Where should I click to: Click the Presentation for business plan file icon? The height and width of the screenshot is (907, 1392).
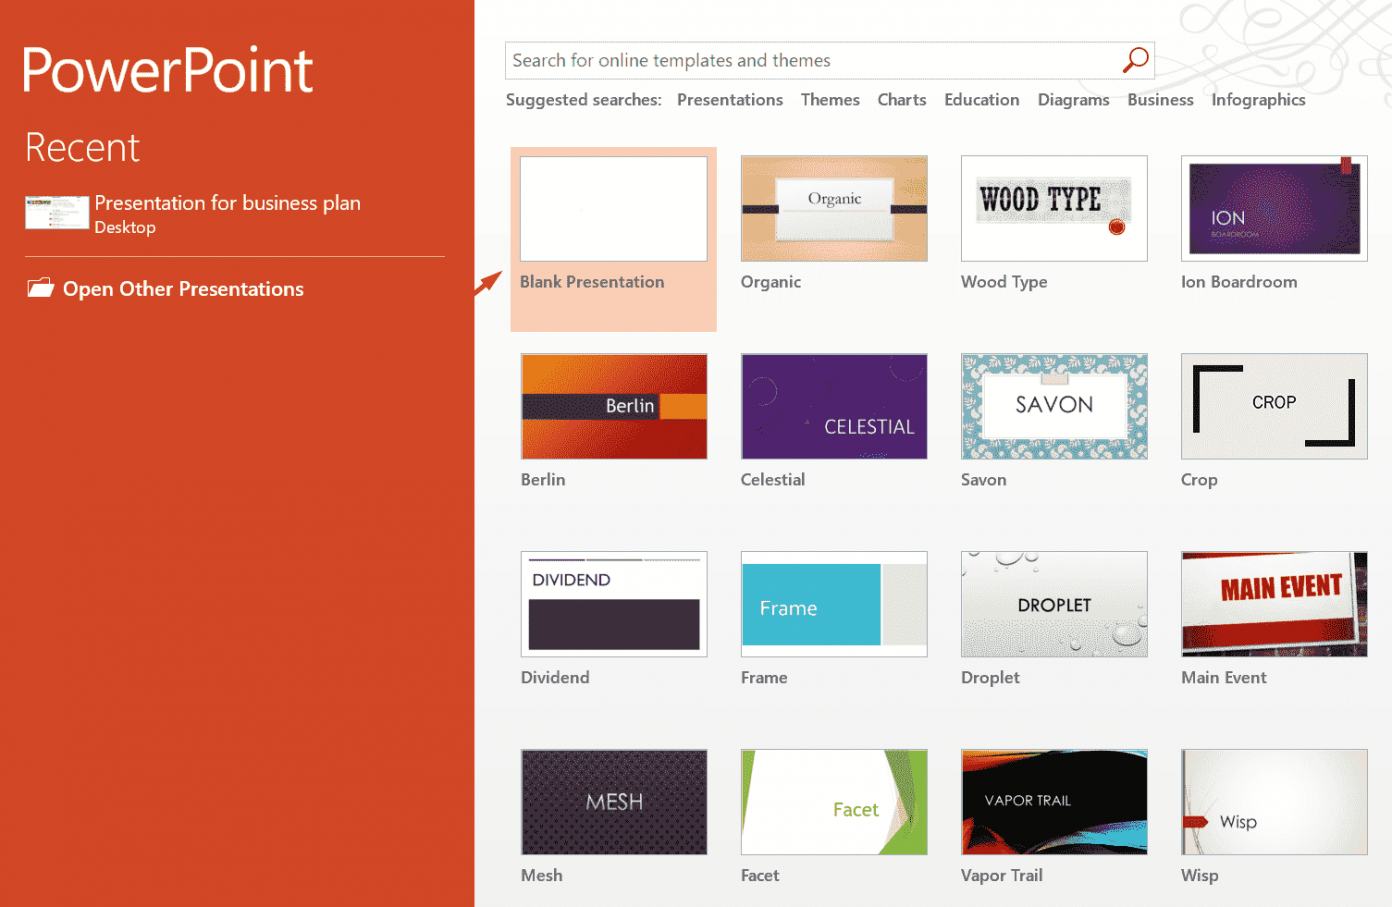tap(57, 213)
